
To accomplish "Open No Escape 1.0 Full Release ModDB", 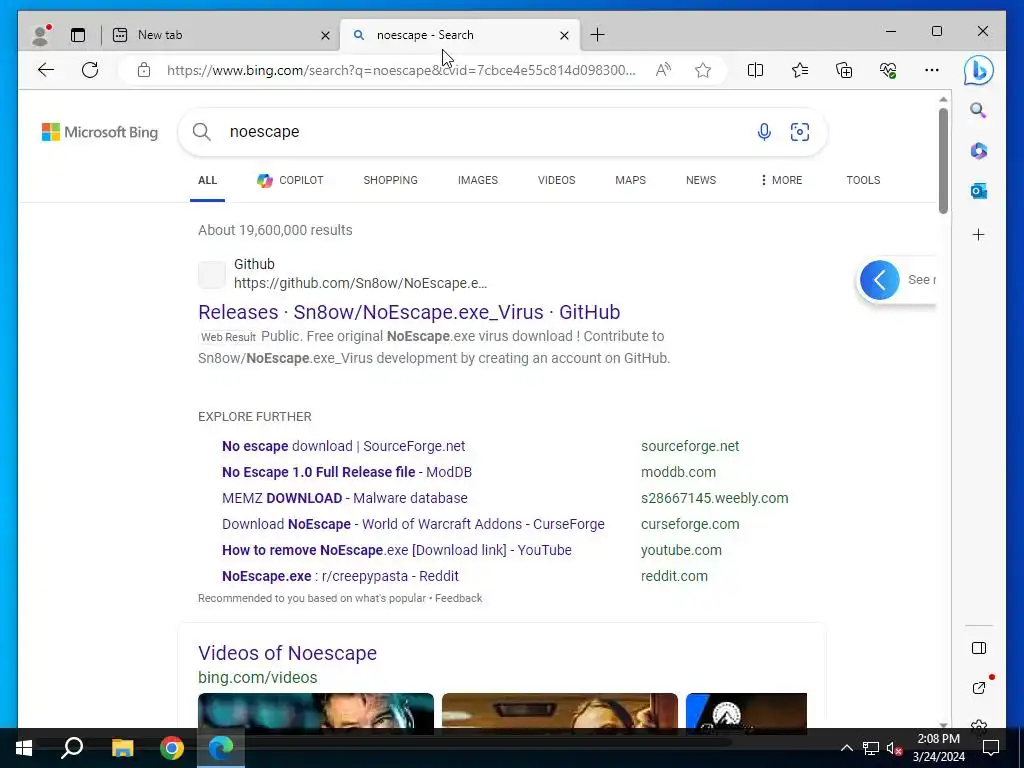I will coord(347,472).
